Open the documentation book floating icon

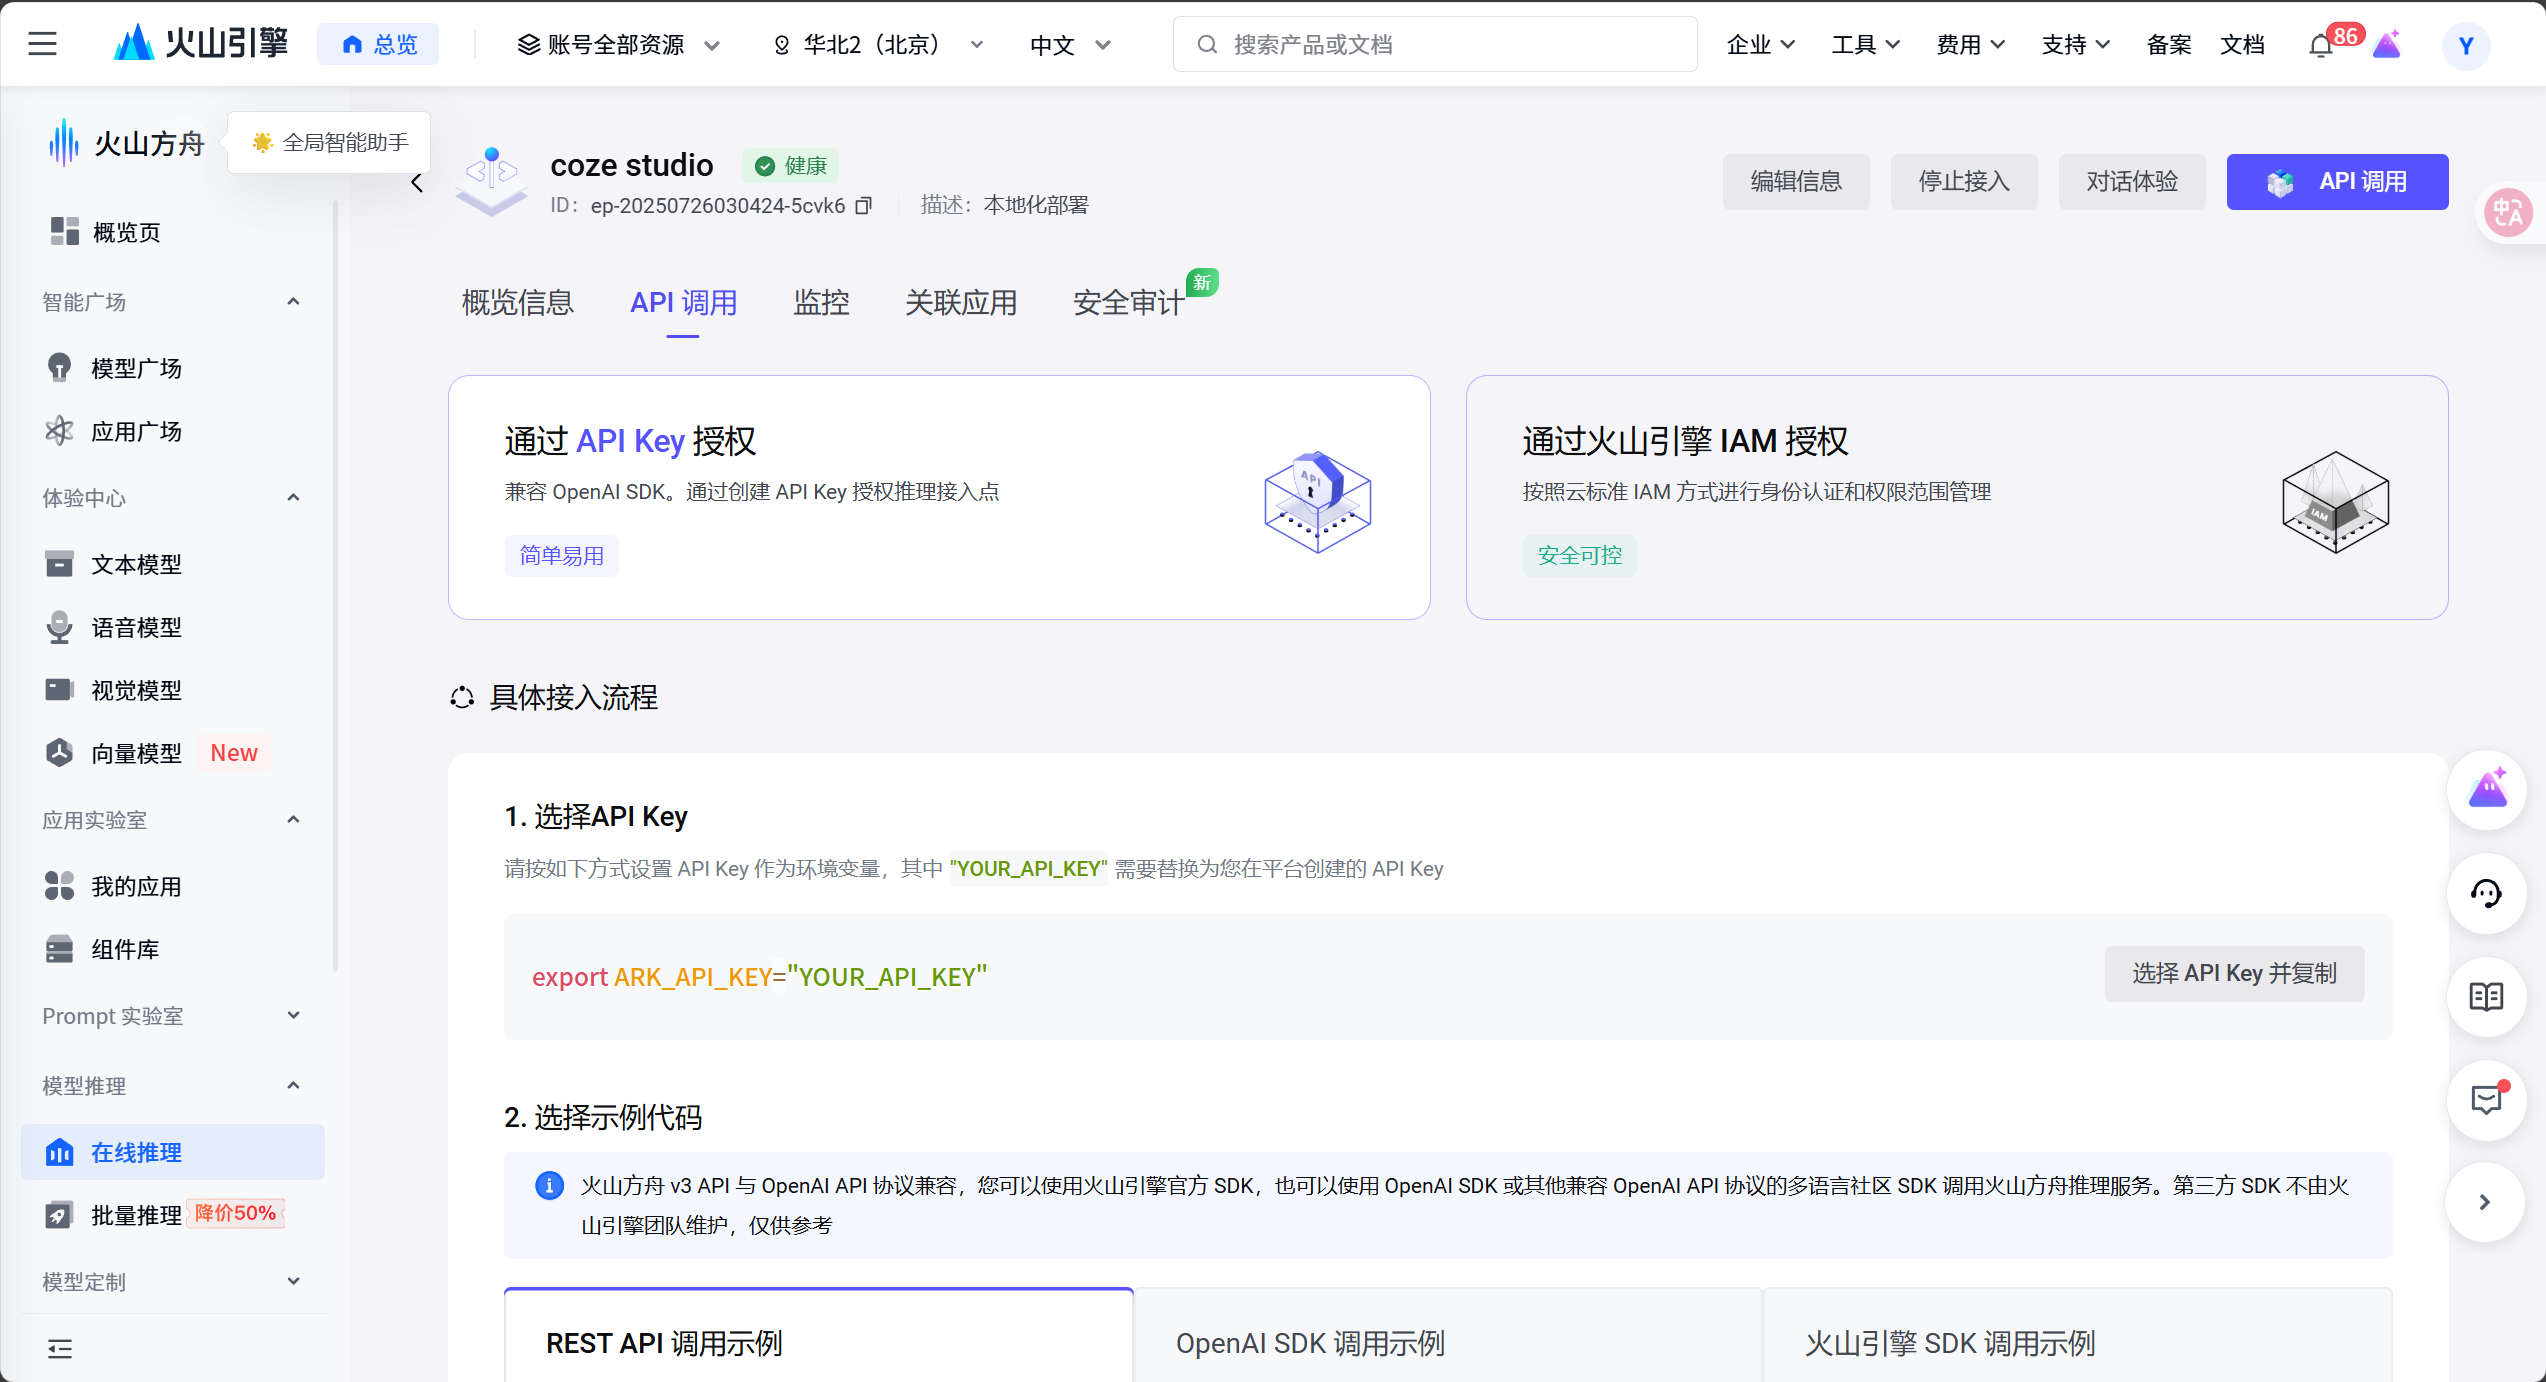pos(2486,997)
